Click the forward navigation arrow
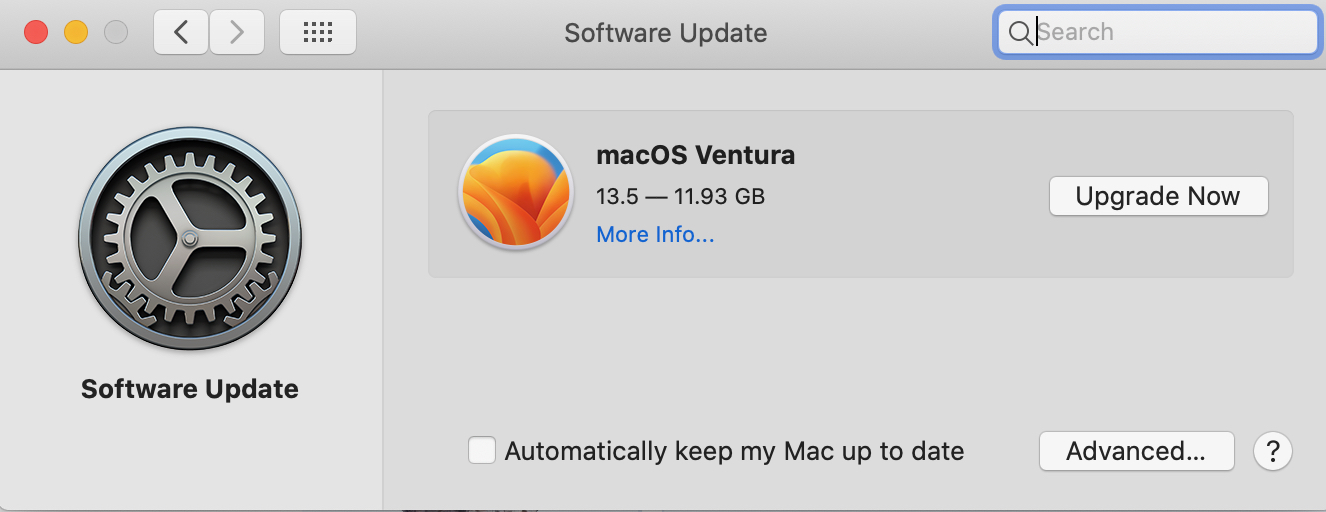1326x512 pixels. click(x=237, y=33)
